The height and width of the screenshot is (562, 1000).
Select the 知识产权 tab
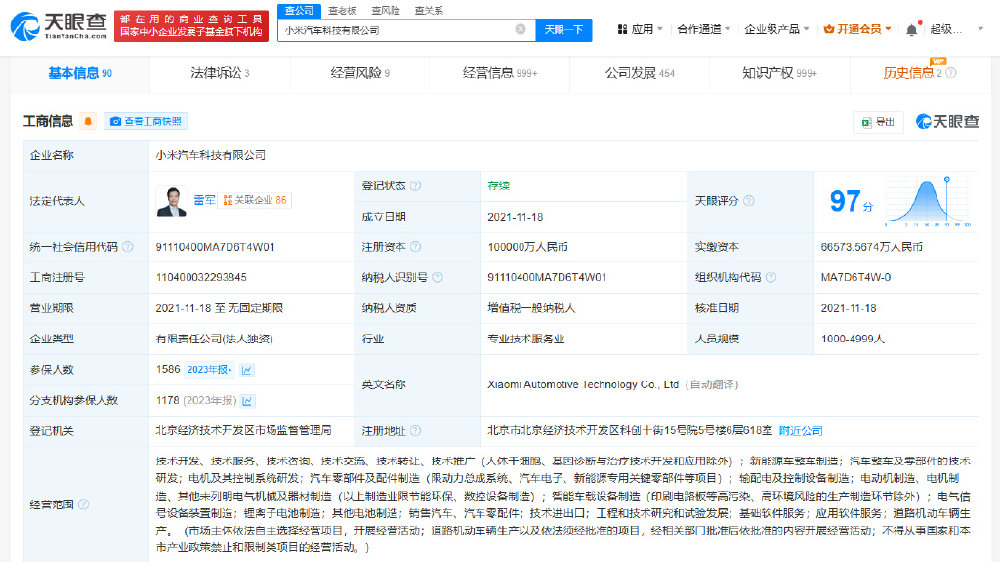coord(779,73)
